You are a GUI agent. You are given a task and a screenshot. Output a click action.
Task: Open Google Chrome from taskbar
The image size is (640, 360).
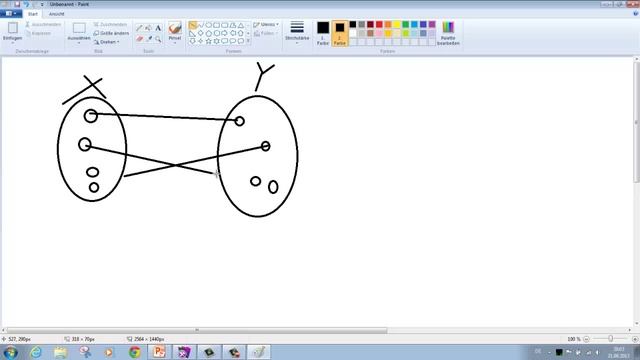[135, 352]
